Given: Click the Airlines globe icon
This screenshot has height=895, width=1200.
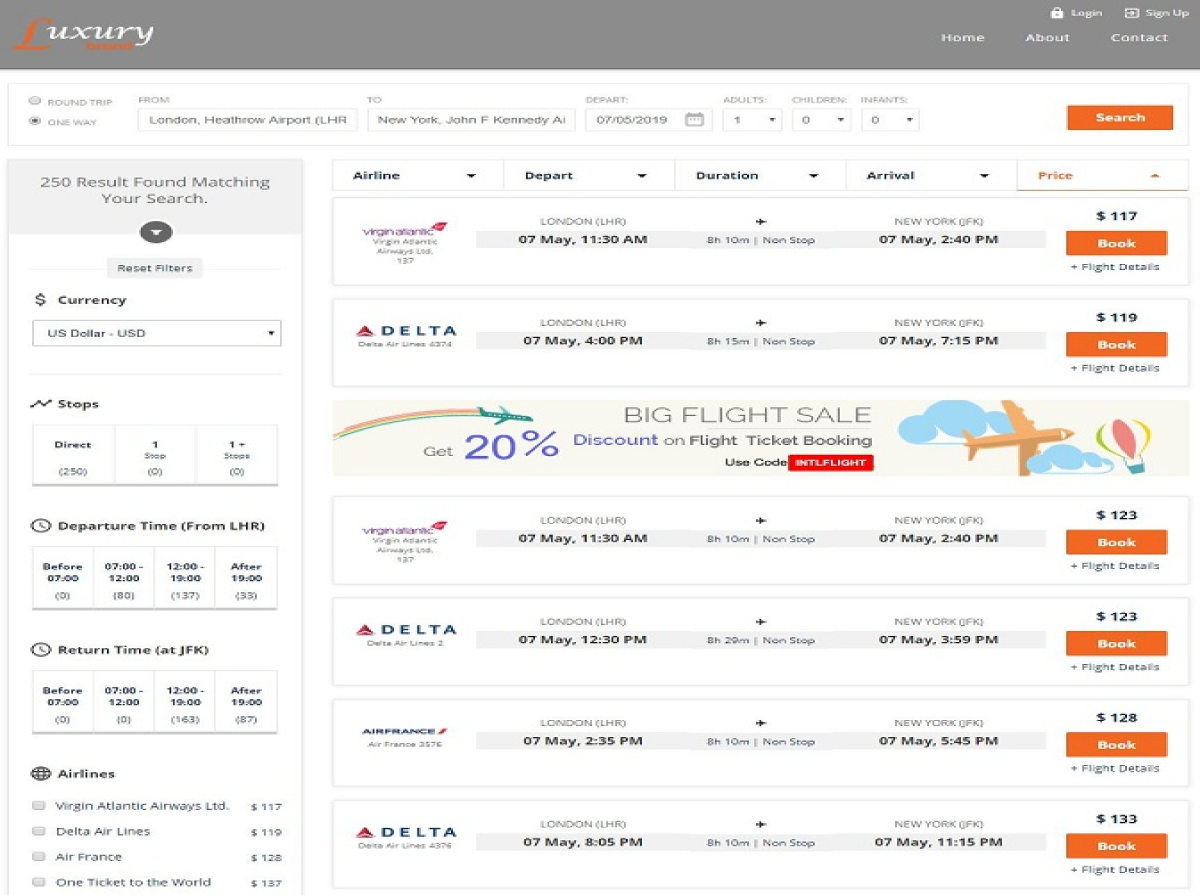Looking at the screenshot, I should [x=41, y=774].
